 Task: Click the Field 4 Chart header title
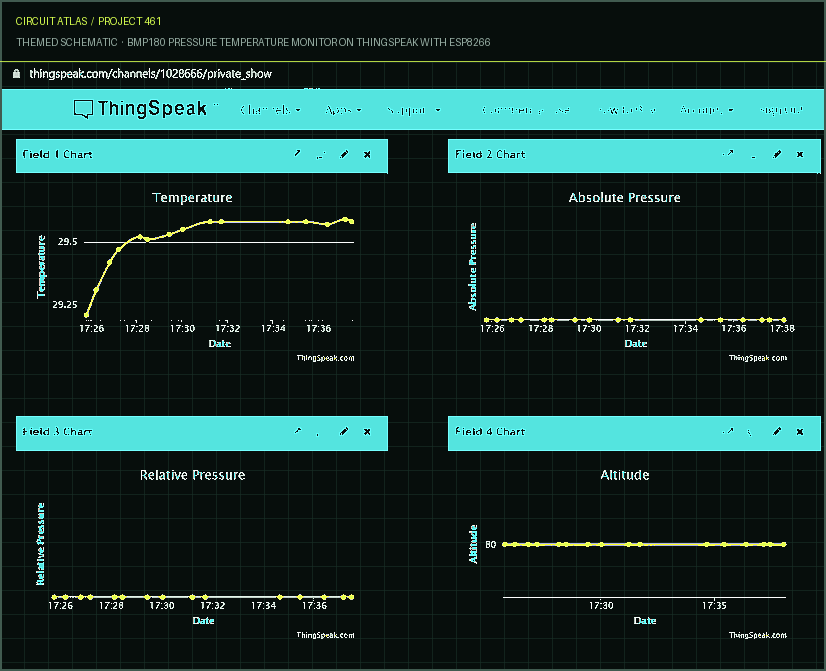[x=490, y=431]
